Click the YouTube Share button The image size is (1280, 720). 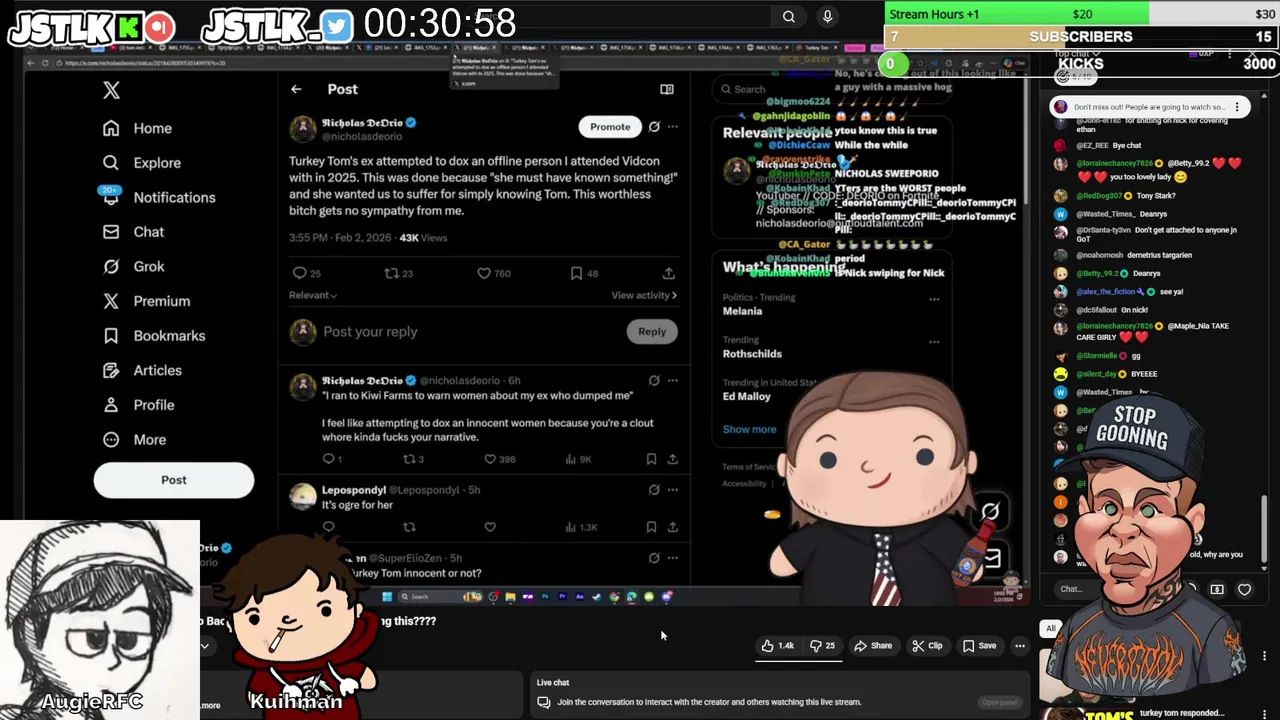(x=873, y=646)
